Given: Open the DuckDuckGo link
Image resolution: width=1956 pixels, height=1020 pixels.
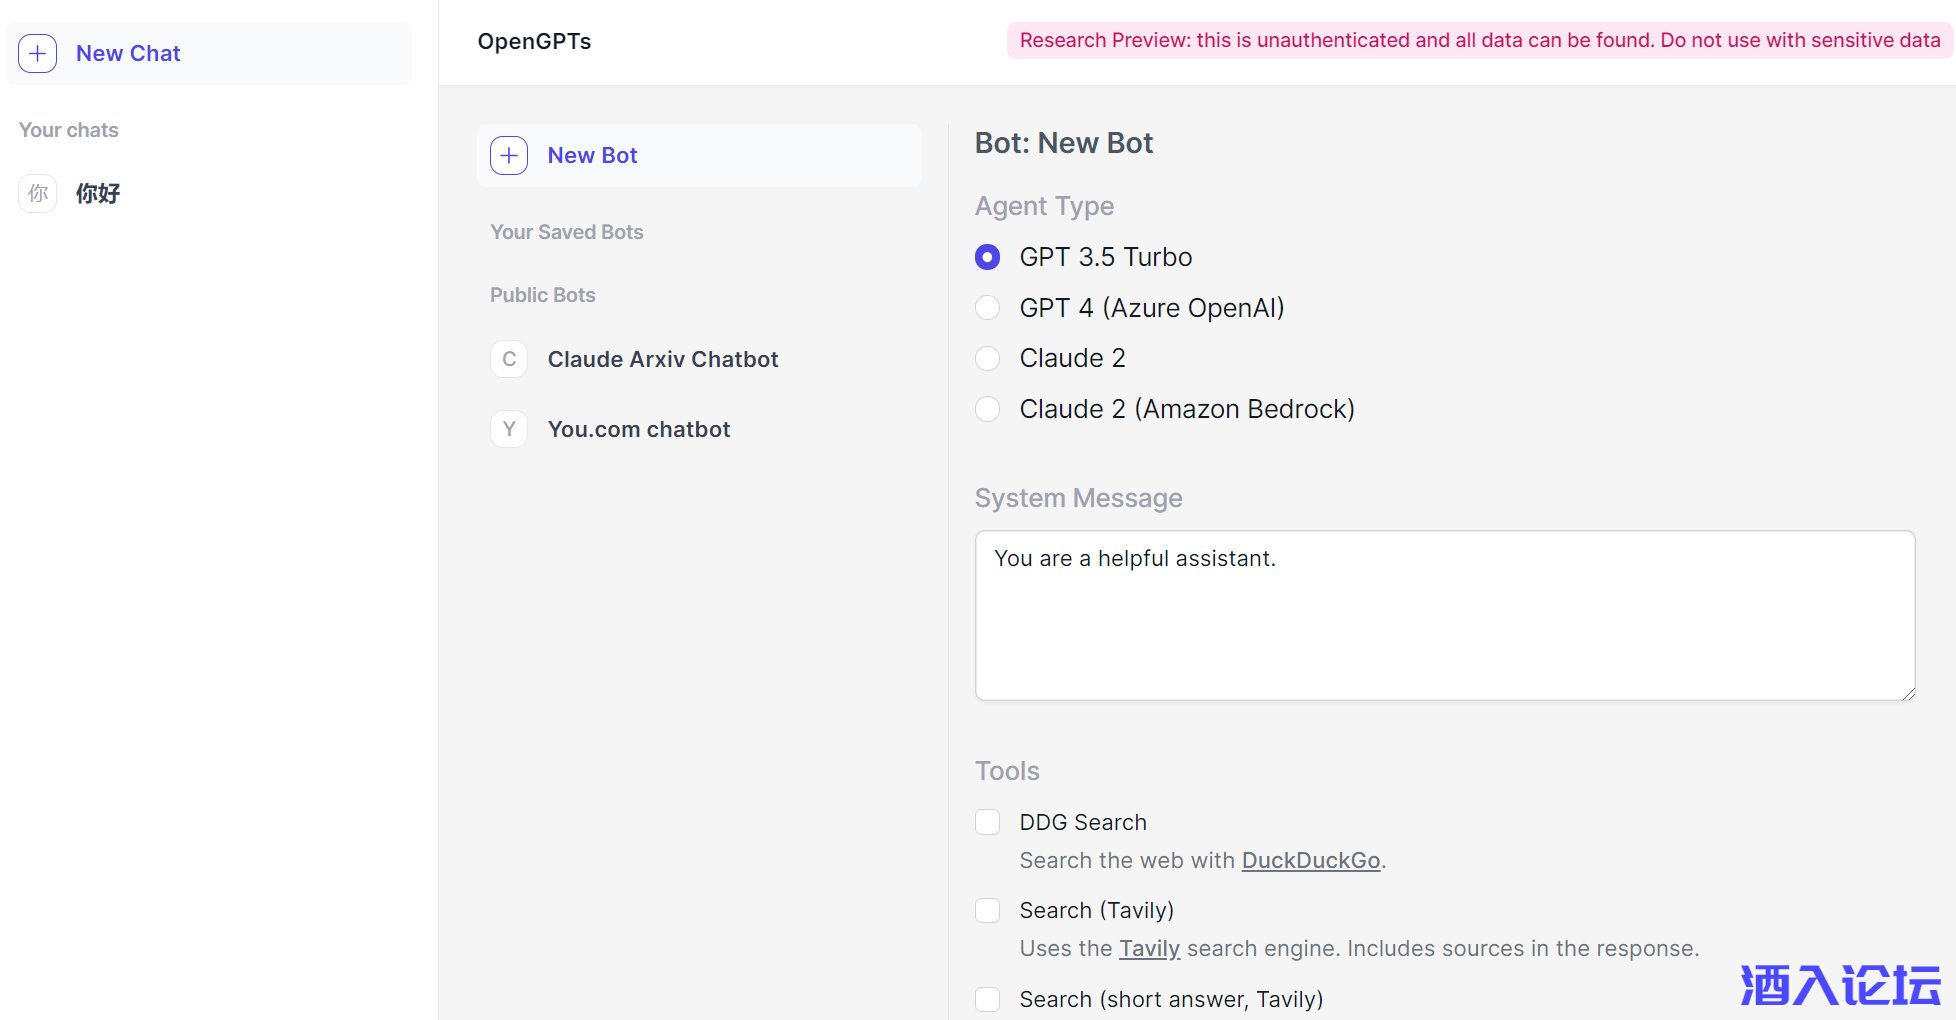Looking at the screenshot, I should click(1310, 860).
